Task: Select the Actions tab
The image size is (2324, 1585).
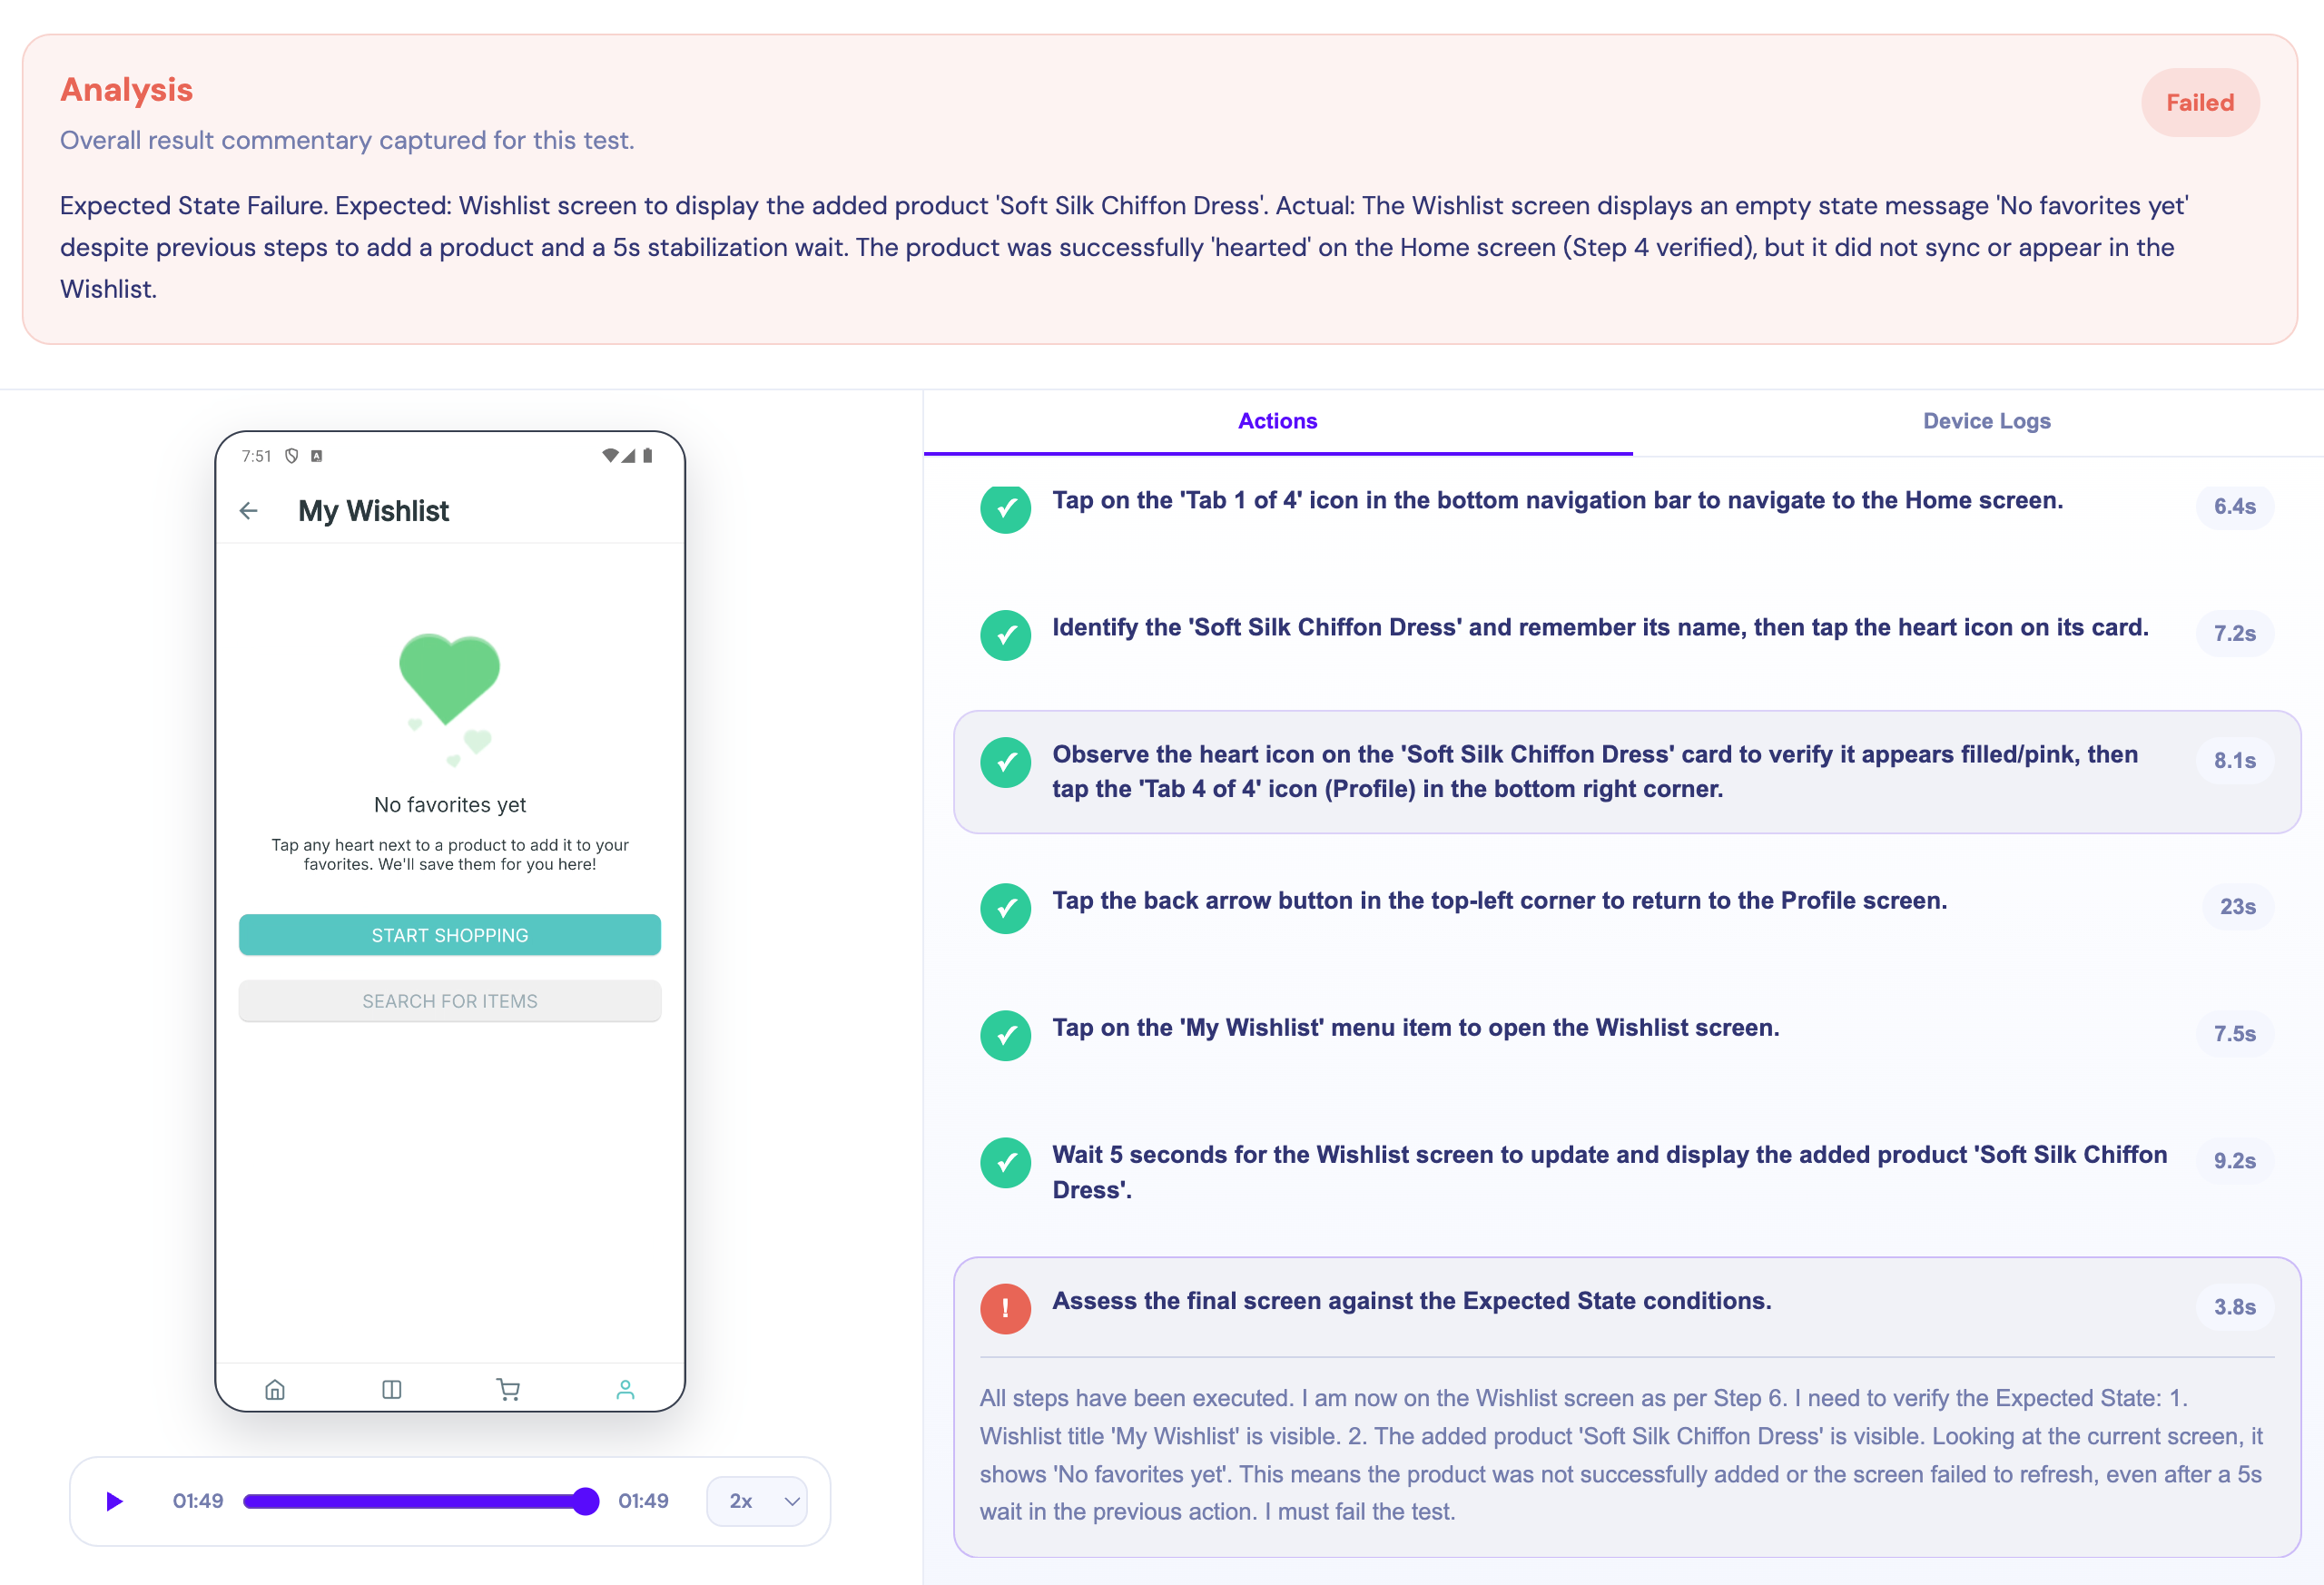Action: coord(1278,421)
